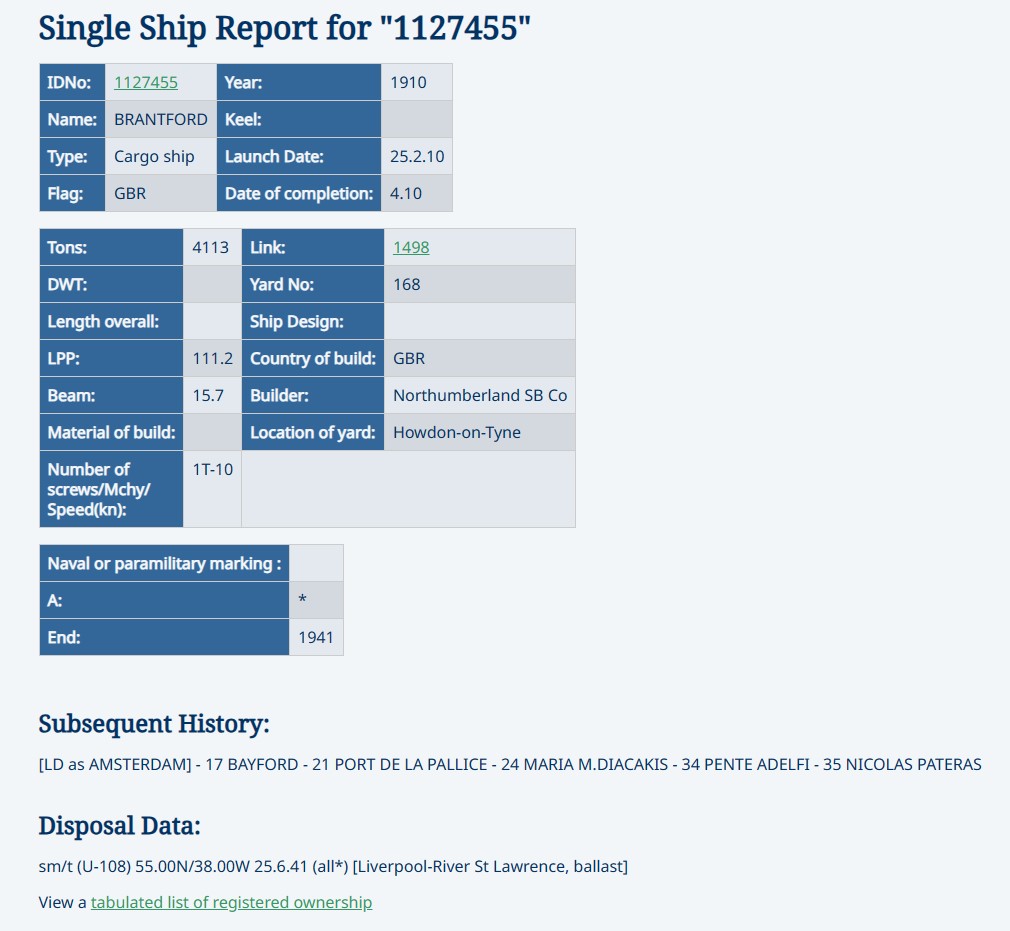Click the Date of completion value 4.10
The width and height of the screenshot is (1010, 931).
(406, 193)
